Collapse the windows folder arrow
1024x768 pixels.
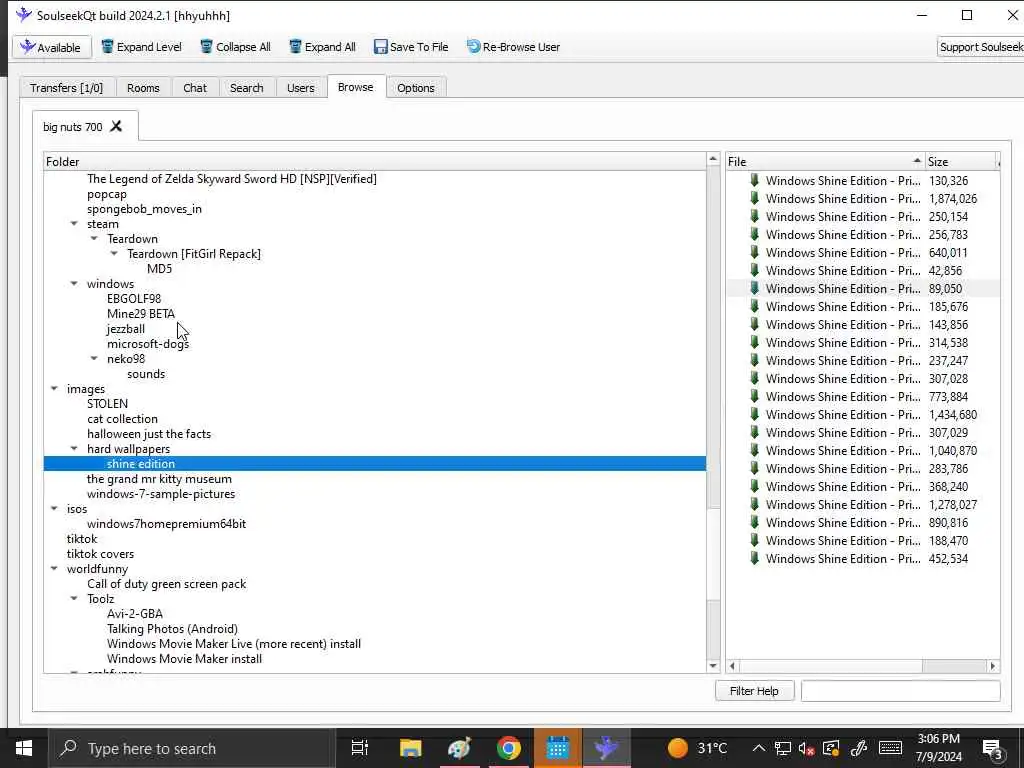[x=74, y=283]
